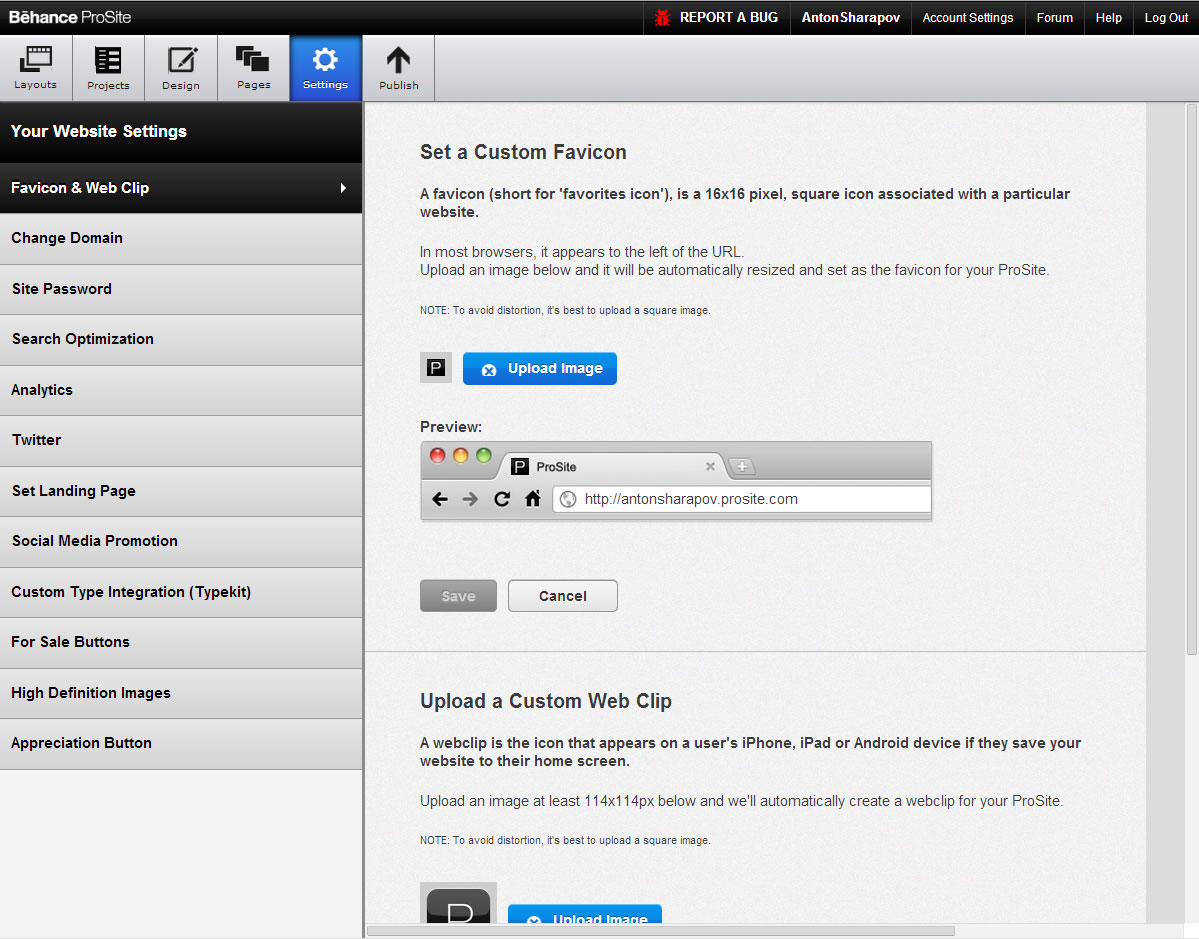Expand the Favicon & Web Clip arrow

click(x=343, y=188)
